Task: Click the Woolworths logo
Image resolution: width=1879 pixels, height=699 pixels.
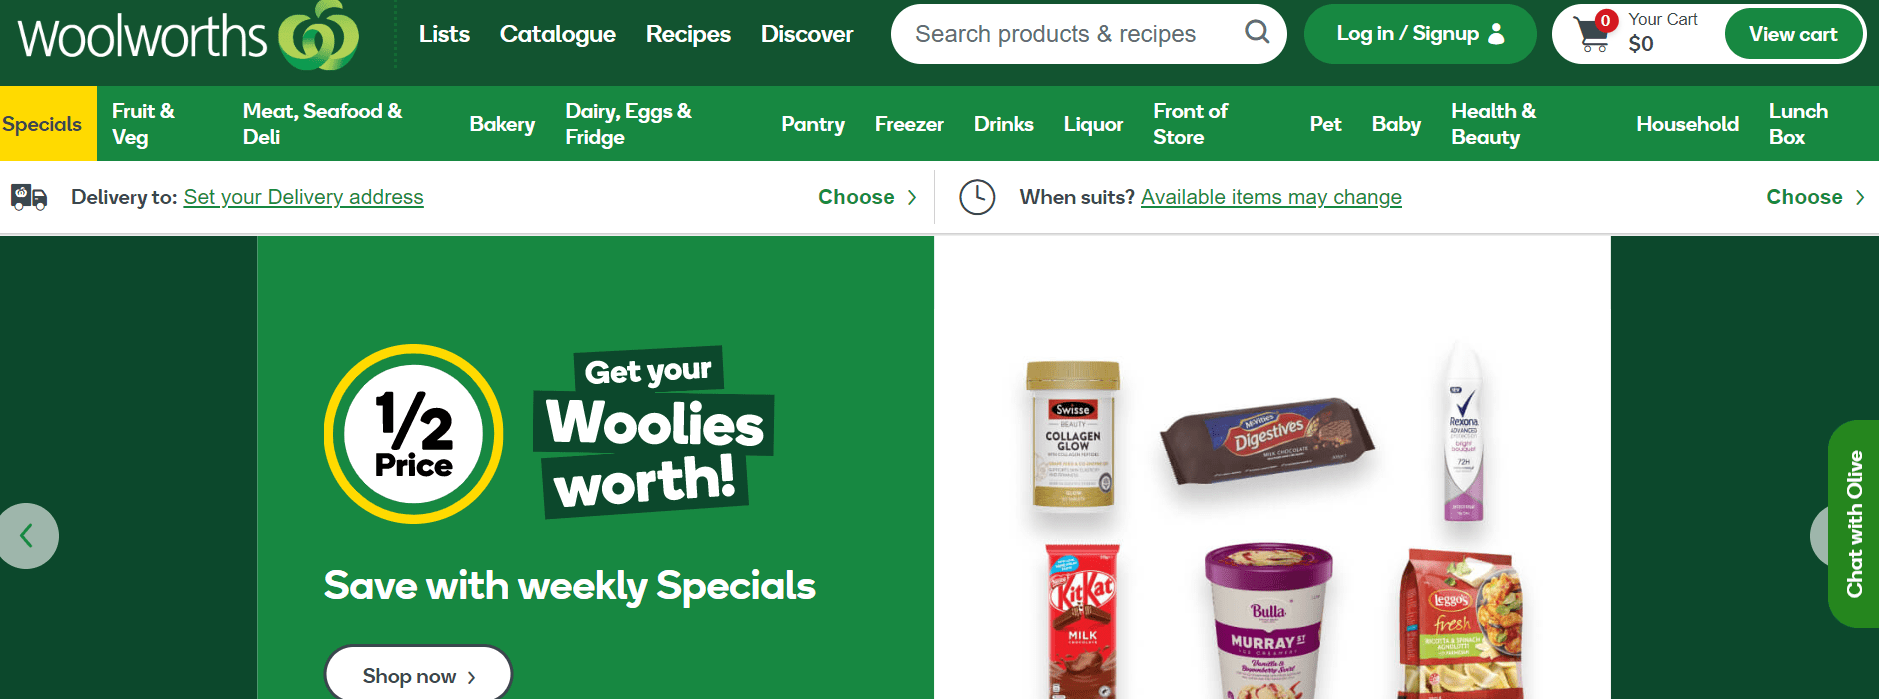Action: tap(188, 36)
